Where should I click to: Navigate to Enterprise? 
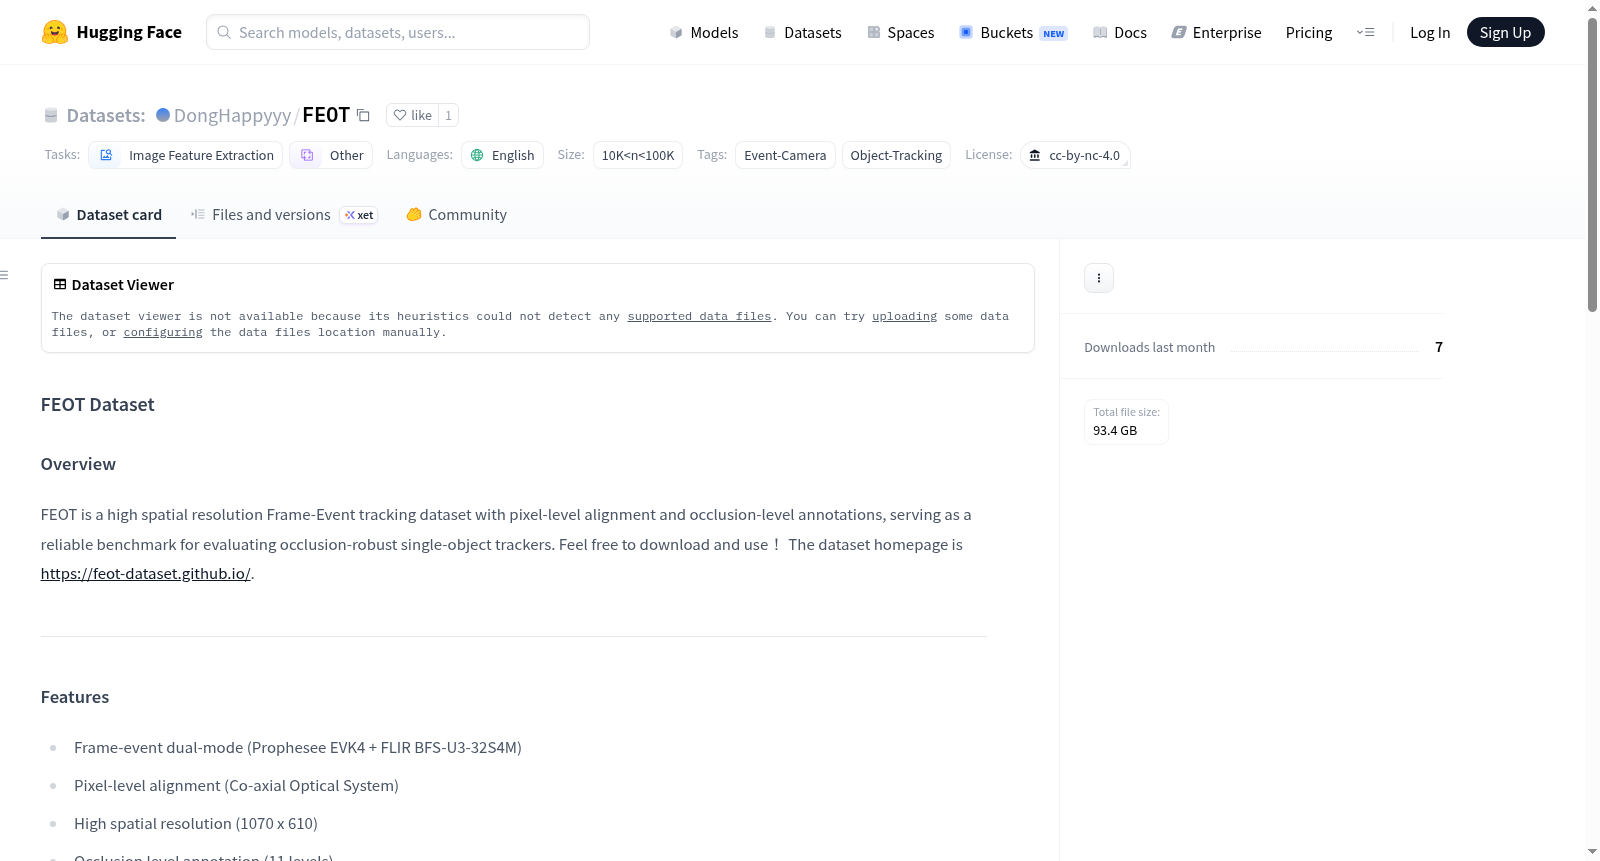point(1216,32)
